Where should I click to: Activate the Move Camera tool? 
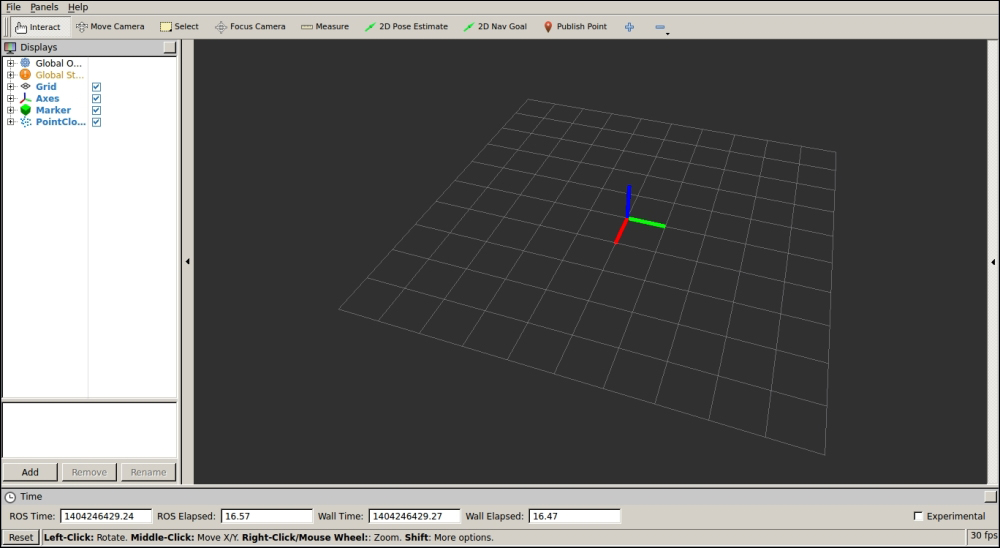tap(110, 27)
